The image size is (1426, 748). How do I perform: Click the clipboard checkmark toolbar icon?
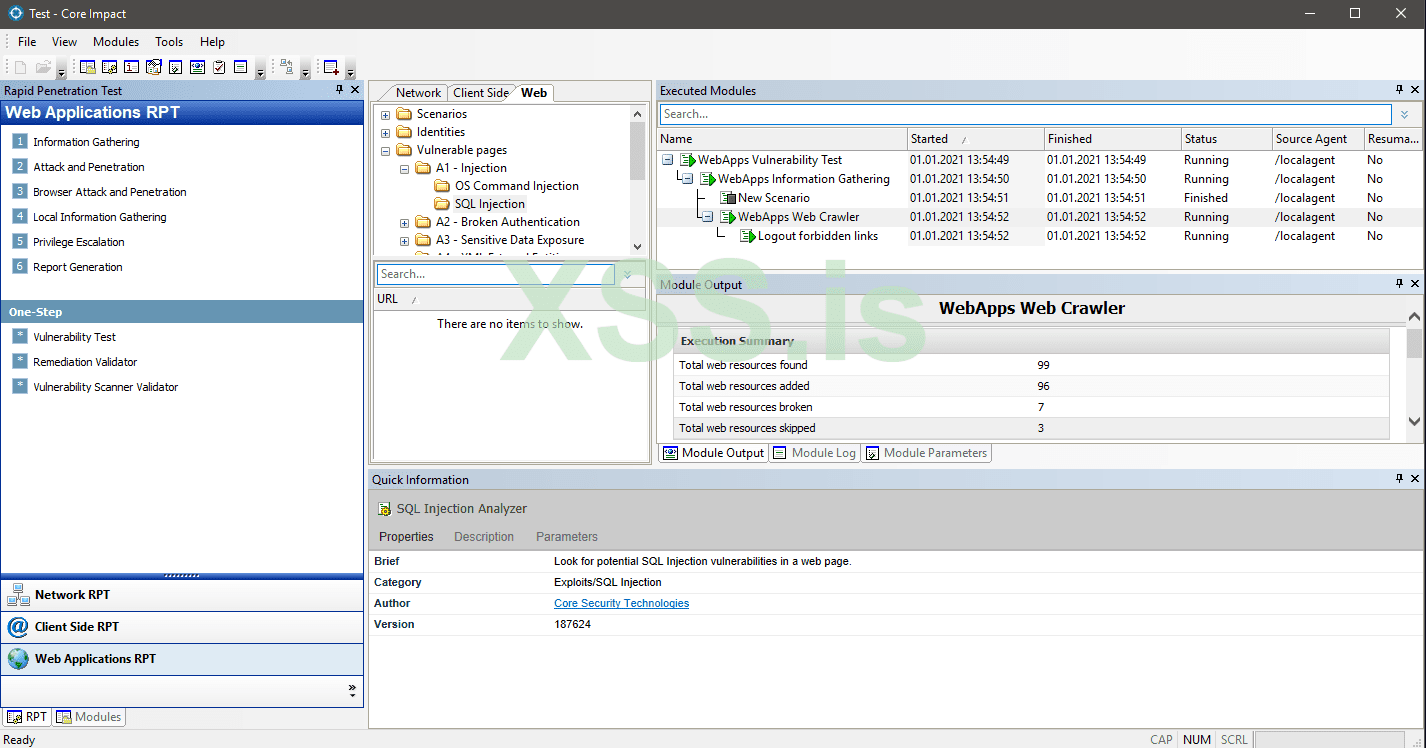(x=219, y=67)
